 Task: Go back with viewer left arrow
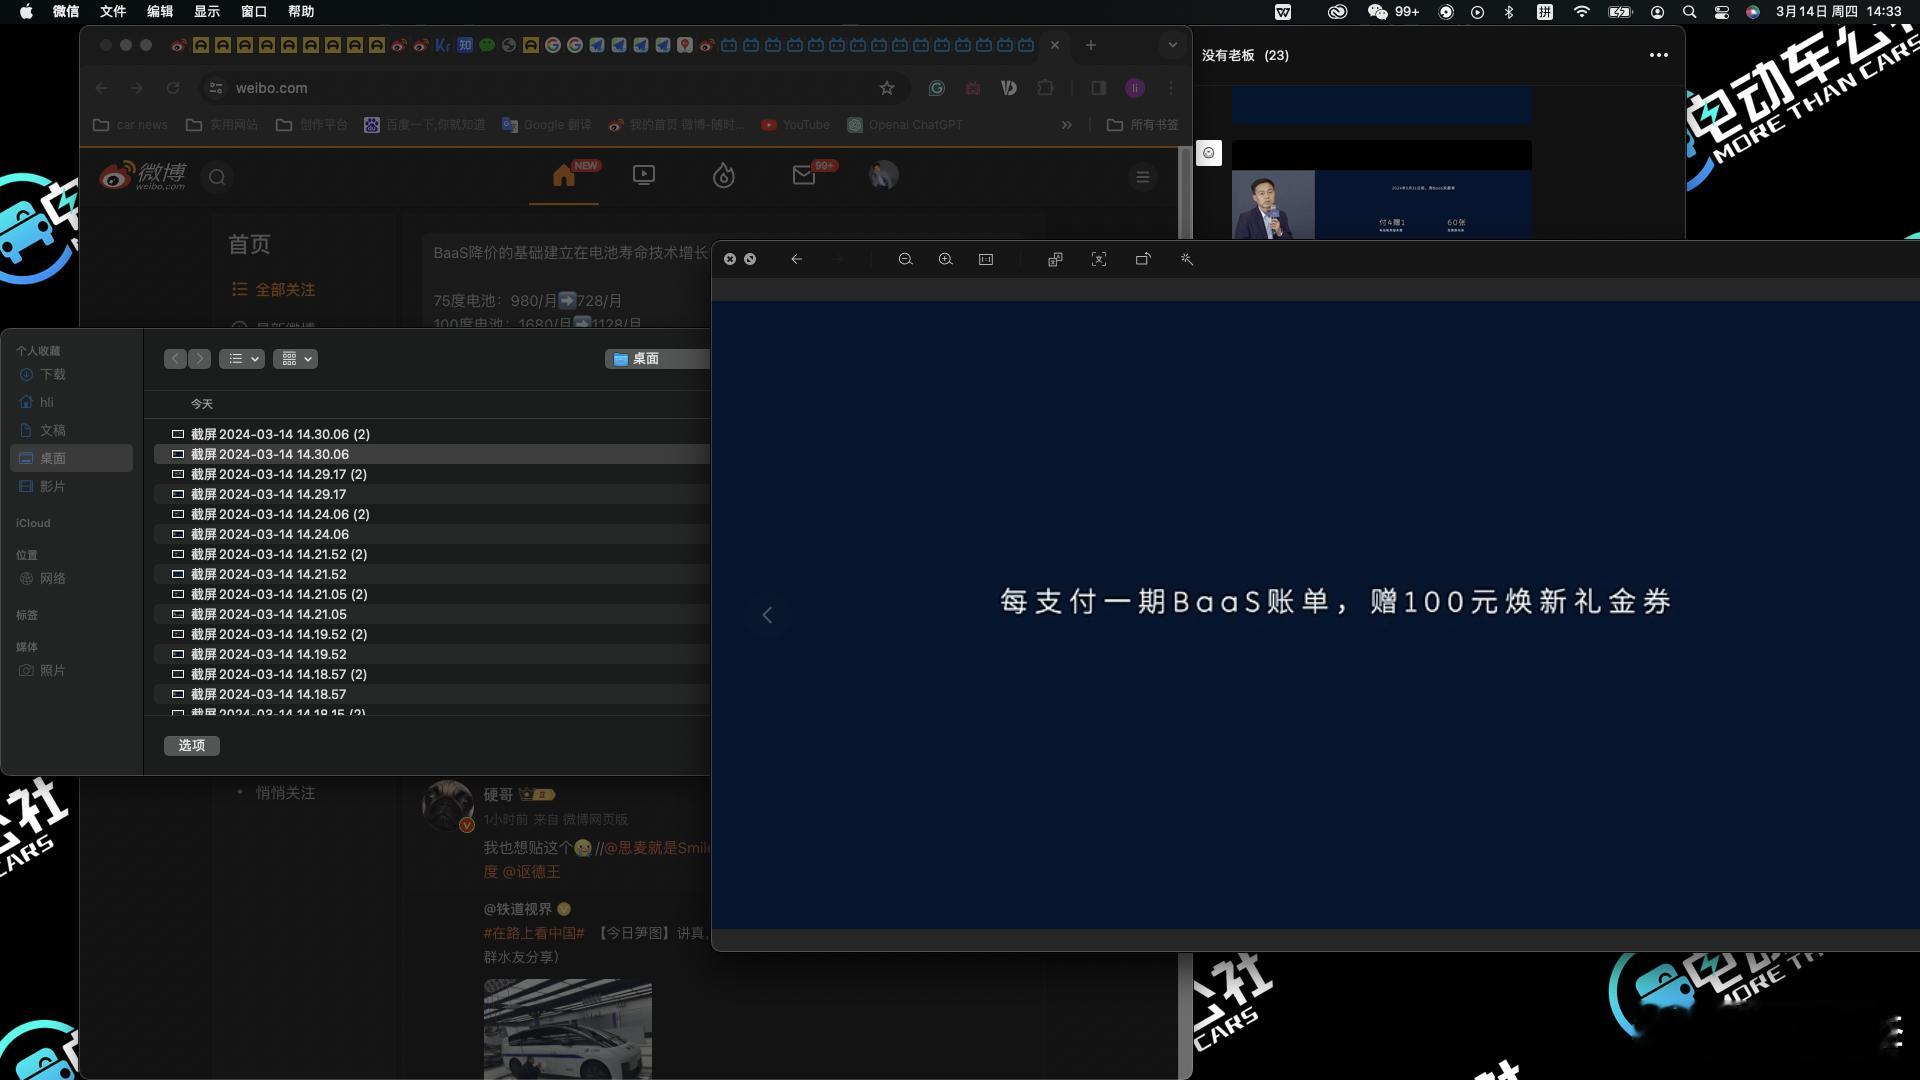(796, 259)
